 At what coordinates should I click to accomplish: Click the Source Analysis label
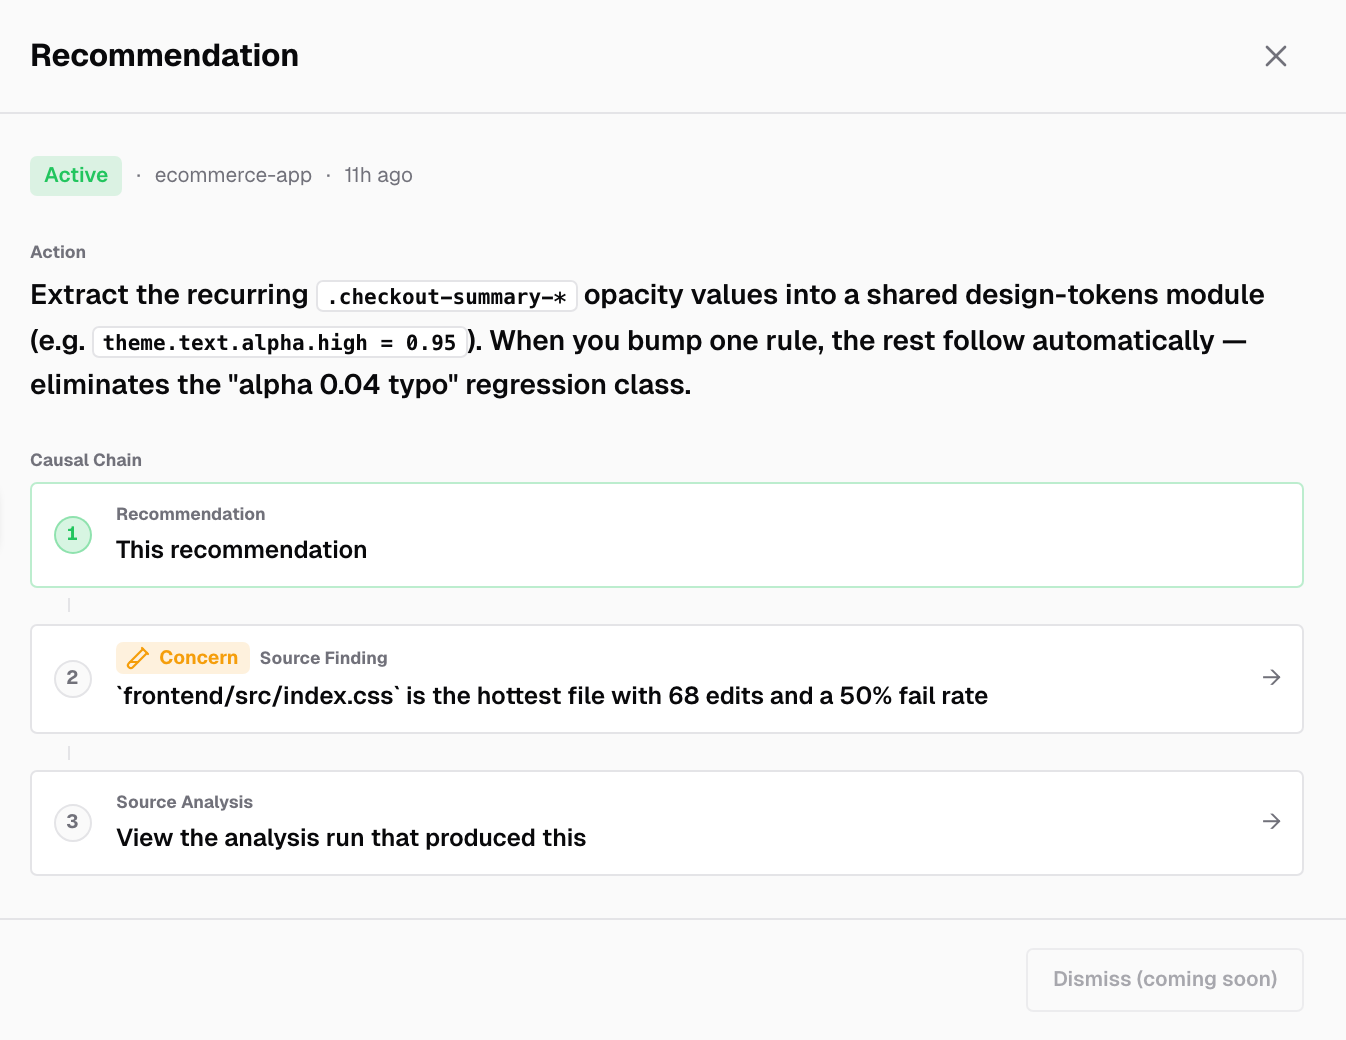click(x=184, y=802)
